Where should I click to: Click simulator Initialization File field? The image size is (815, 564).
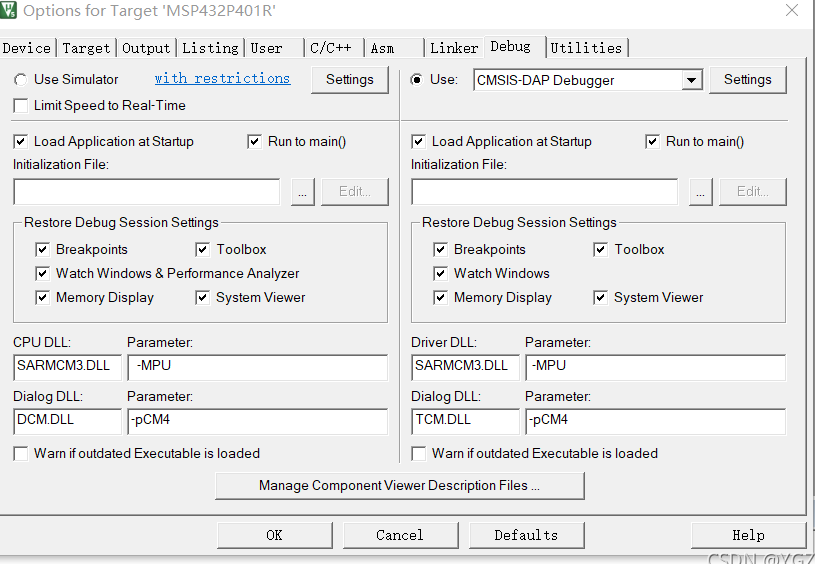click(x=147, y=192)
